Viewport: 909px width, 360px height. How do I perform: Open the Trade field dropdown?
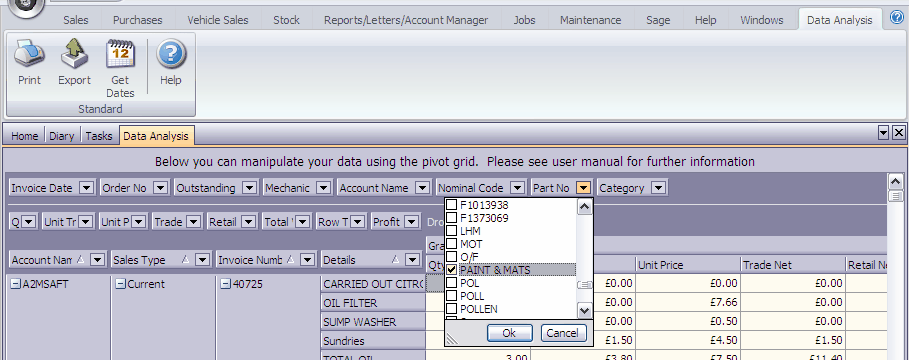(194, 221)
